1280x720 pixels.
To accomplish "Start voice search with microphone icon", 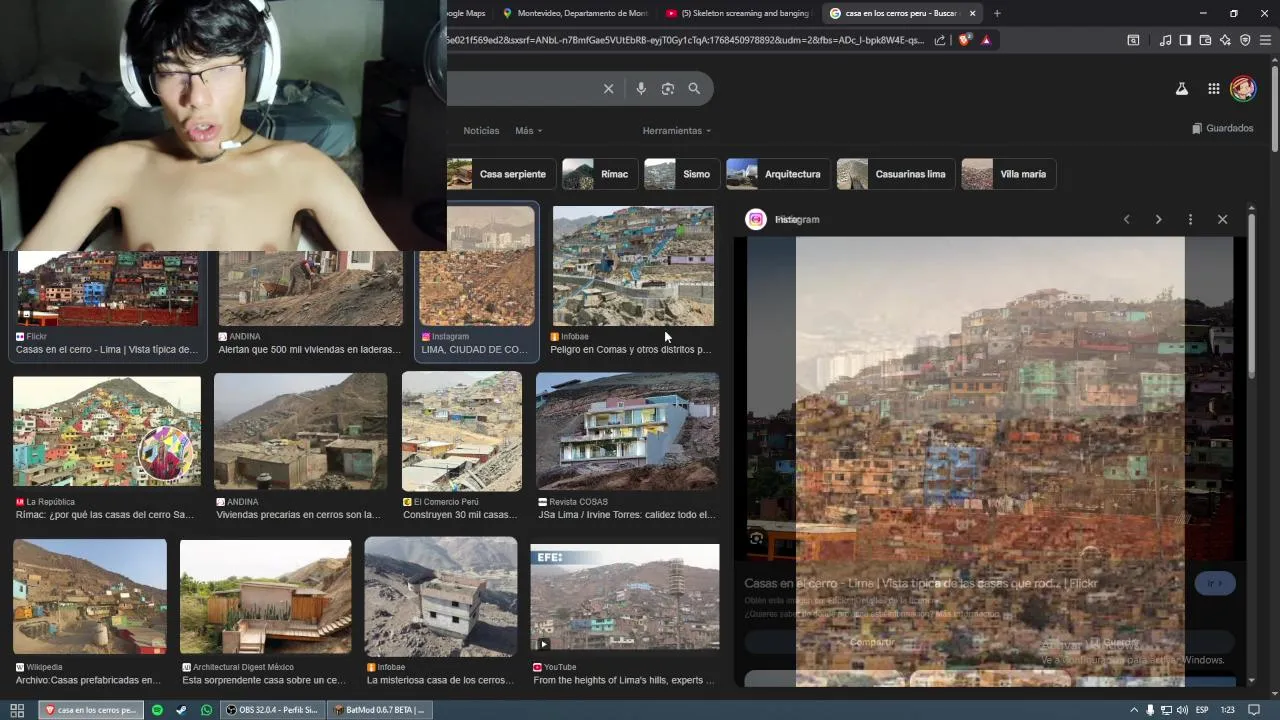I will pyautogui.click(x=641, y=89).
